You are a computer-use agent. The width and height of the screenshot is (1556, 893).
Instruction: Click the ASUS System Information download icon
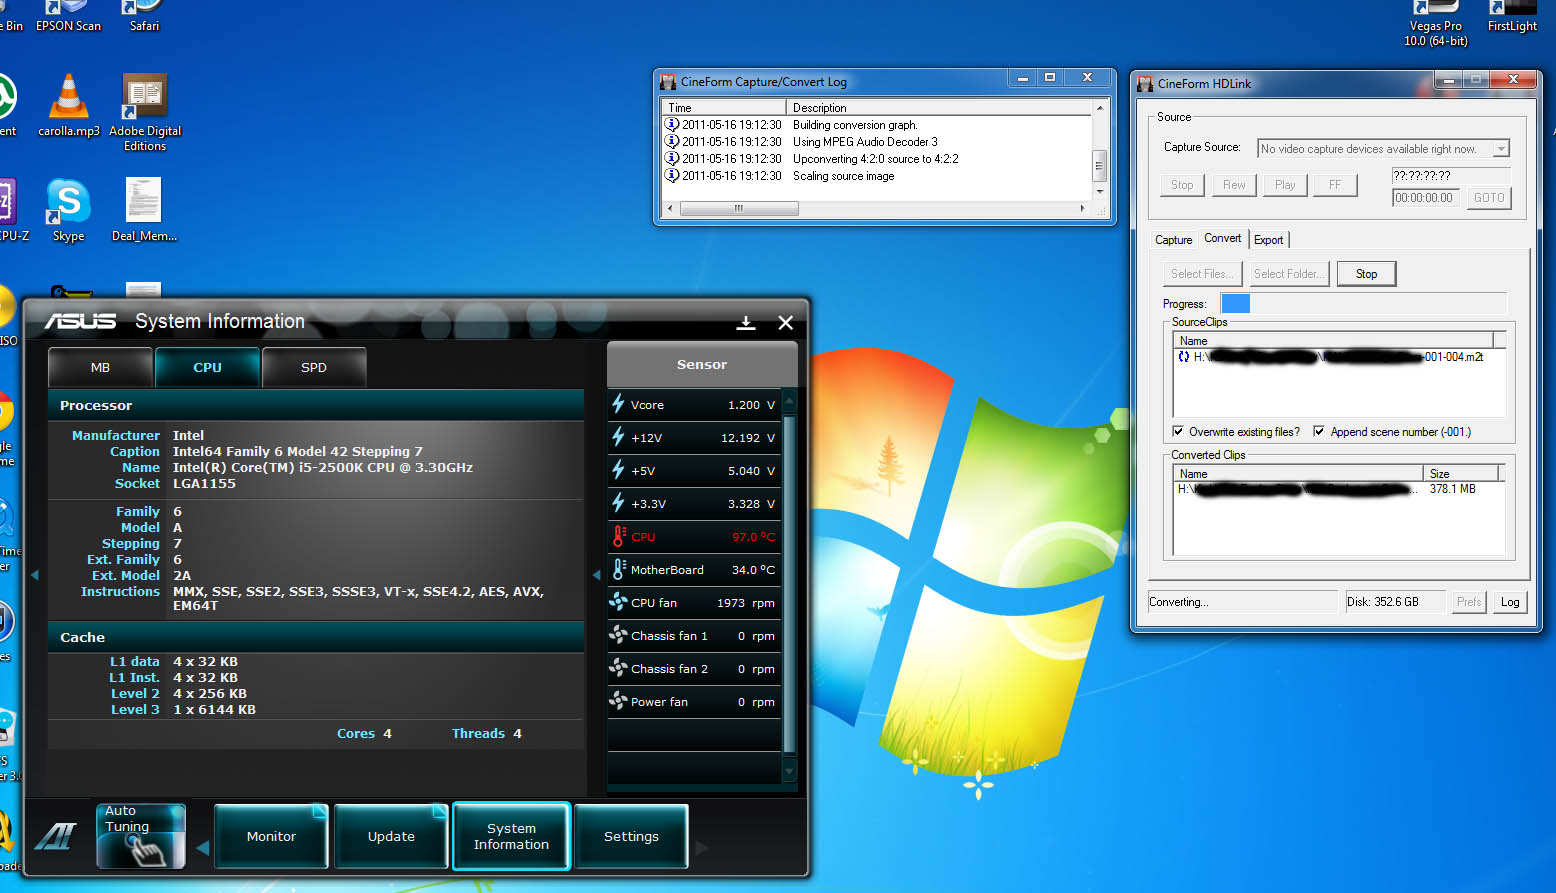coord(746,323)
